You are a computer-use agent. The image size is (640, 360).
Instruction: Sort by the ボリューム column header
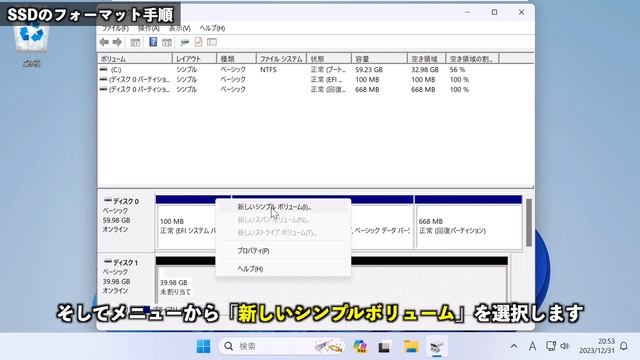[135, 59]
